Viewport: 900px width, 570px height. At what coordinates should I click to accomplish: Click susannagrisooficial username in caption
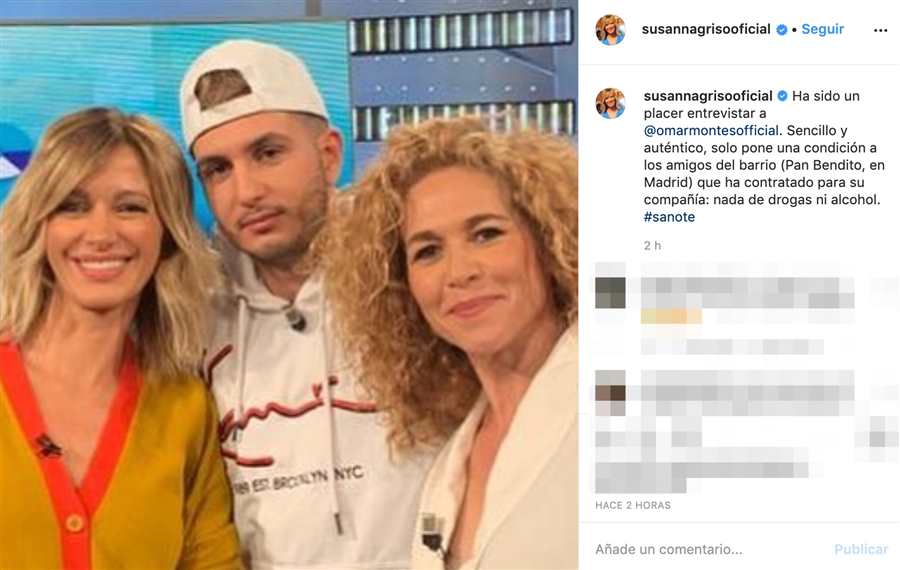(x=708, y=96)
